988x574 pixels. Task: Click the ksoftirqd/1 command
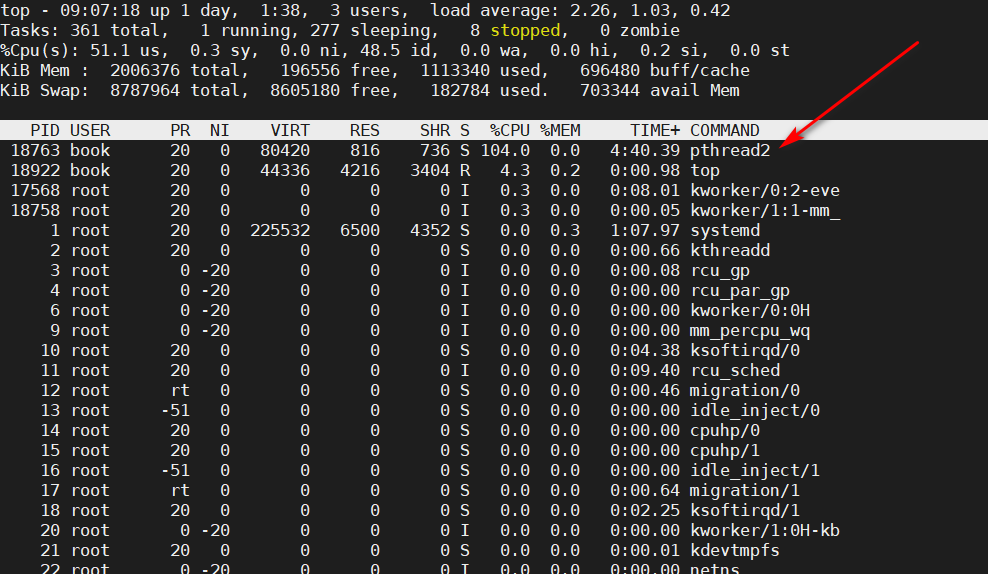point(745,510)
